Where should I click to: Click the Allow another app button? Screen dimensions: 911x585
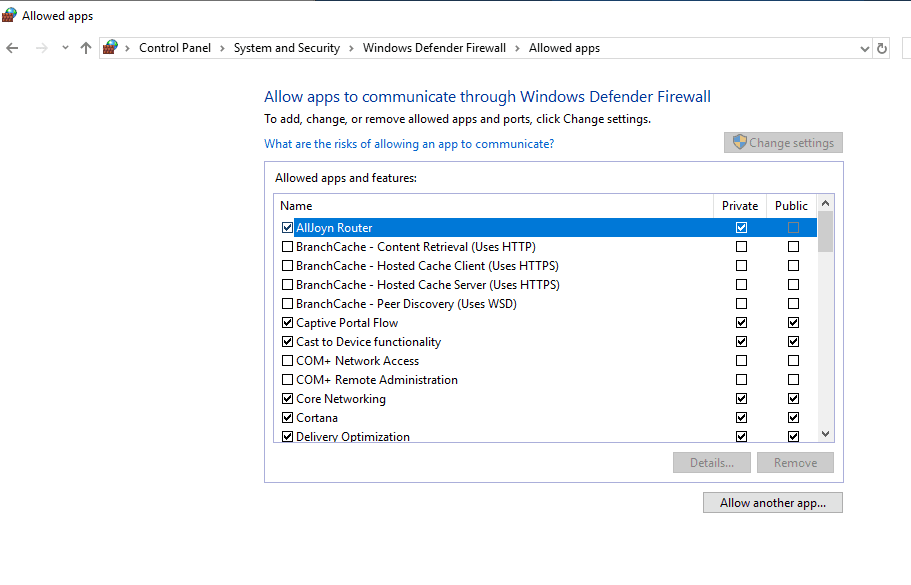[x=772, y=503]
